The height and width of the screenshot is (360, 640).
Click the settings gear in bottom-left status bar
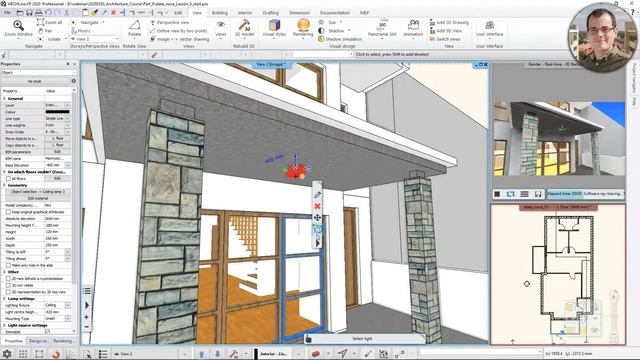tap(7, 353)
